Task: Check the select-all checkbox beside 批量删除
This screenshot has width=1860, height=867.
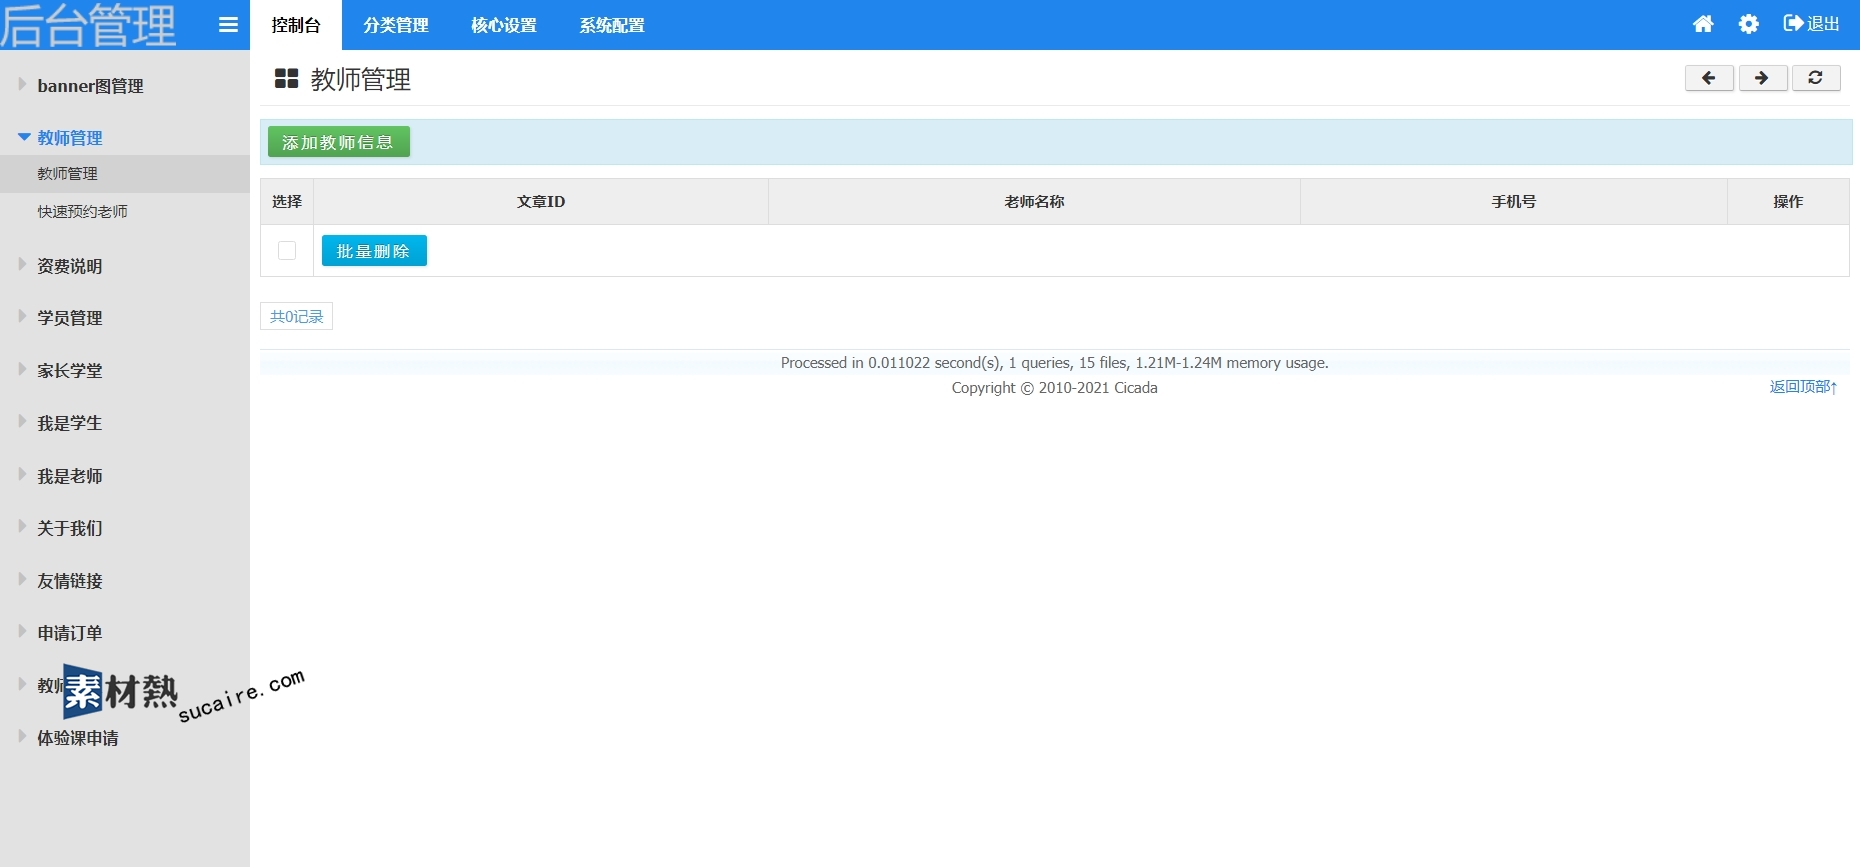Action: [287, 251]
